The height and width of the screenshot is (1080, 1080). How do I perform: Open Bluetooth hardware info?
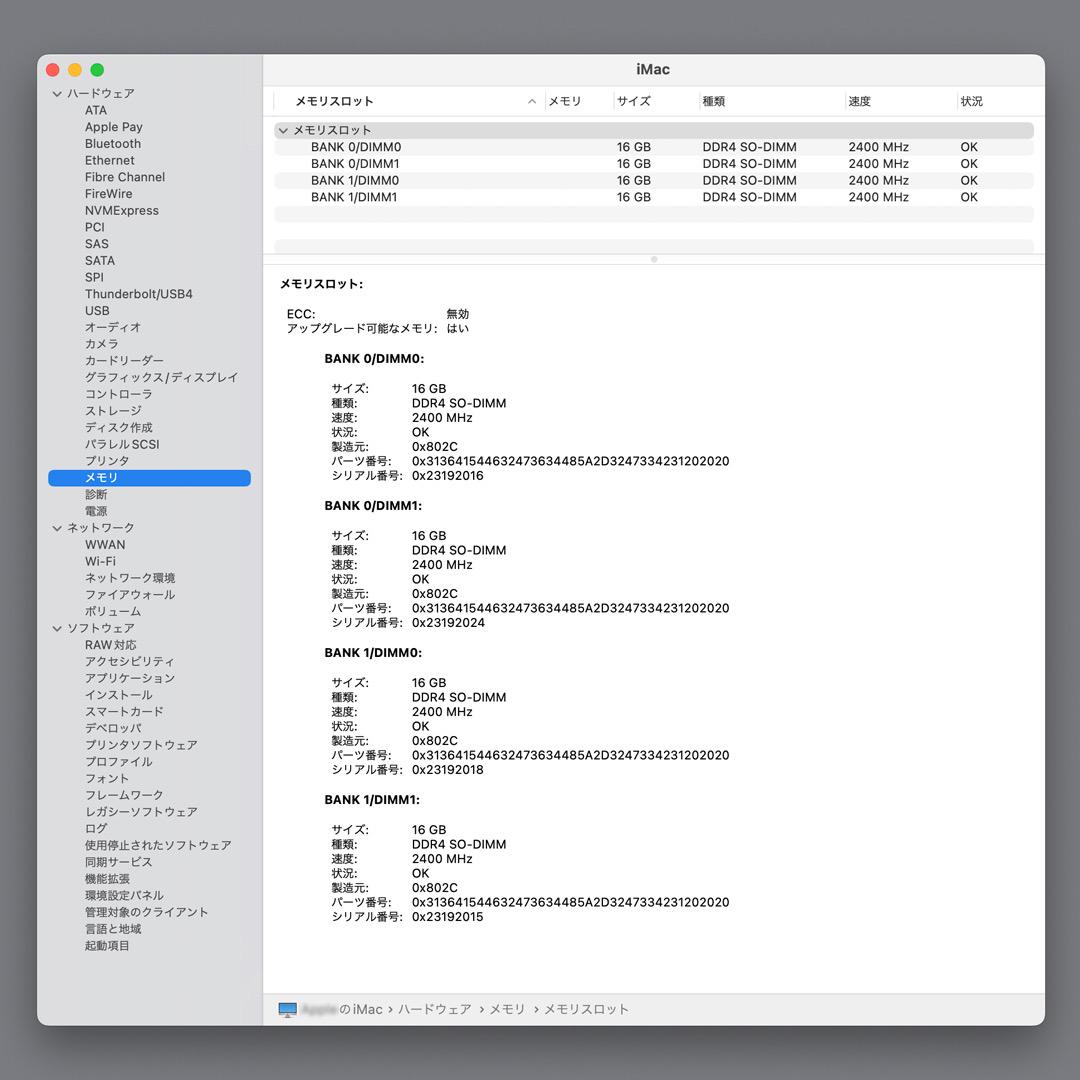[113, 144]
